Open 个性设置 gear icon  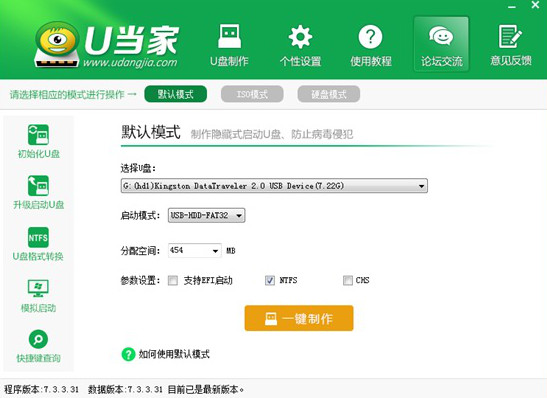pos(300,36)
